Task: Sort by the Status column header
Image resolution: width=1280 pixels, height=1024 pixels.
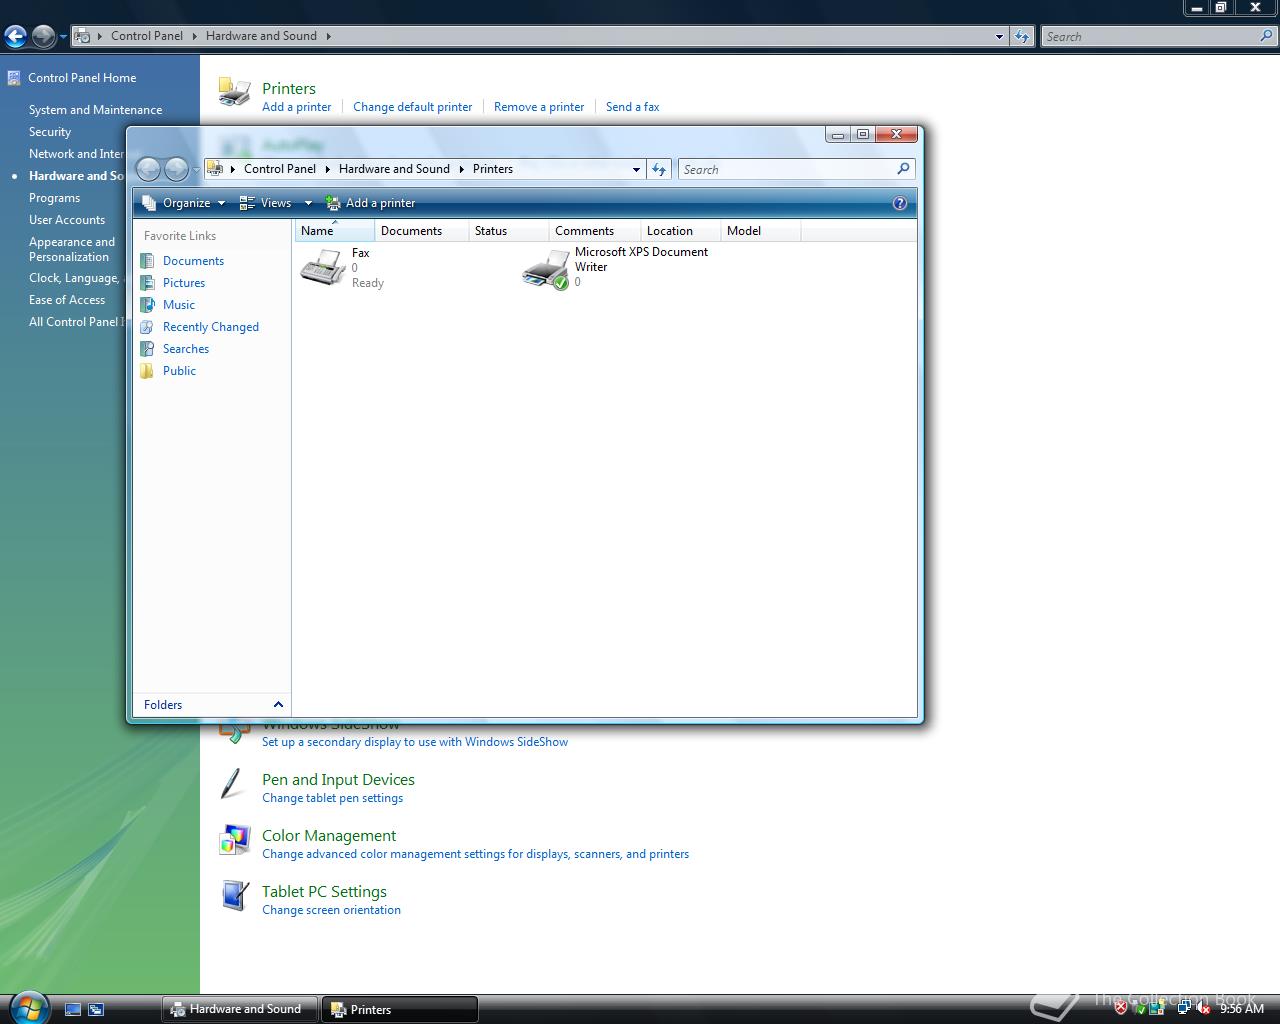Action: pyautogui.click(x=509, y=231)
